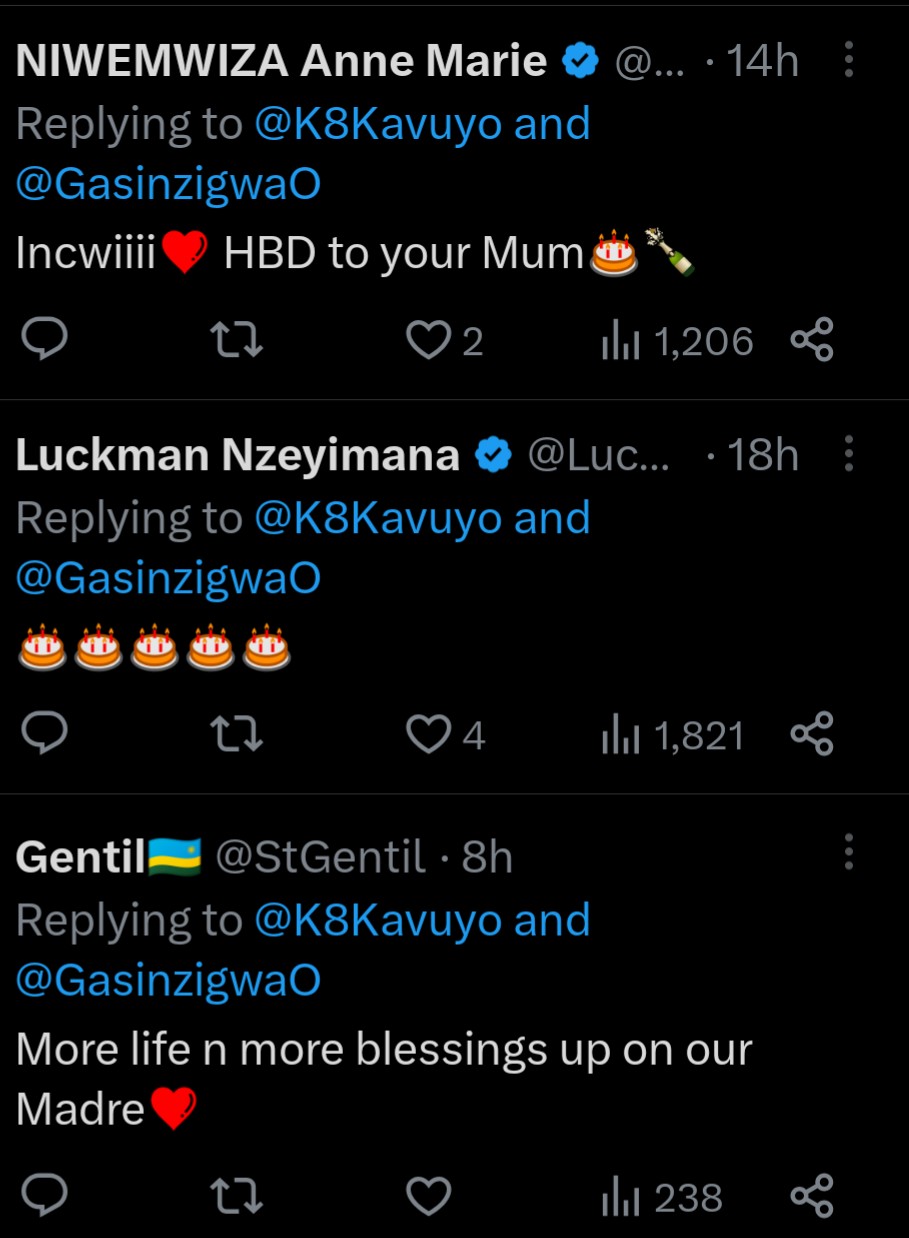909x1238 pixels.
Task: Open more options for NIWEMWIZA's tweet
Action: (x=848, y=62)
